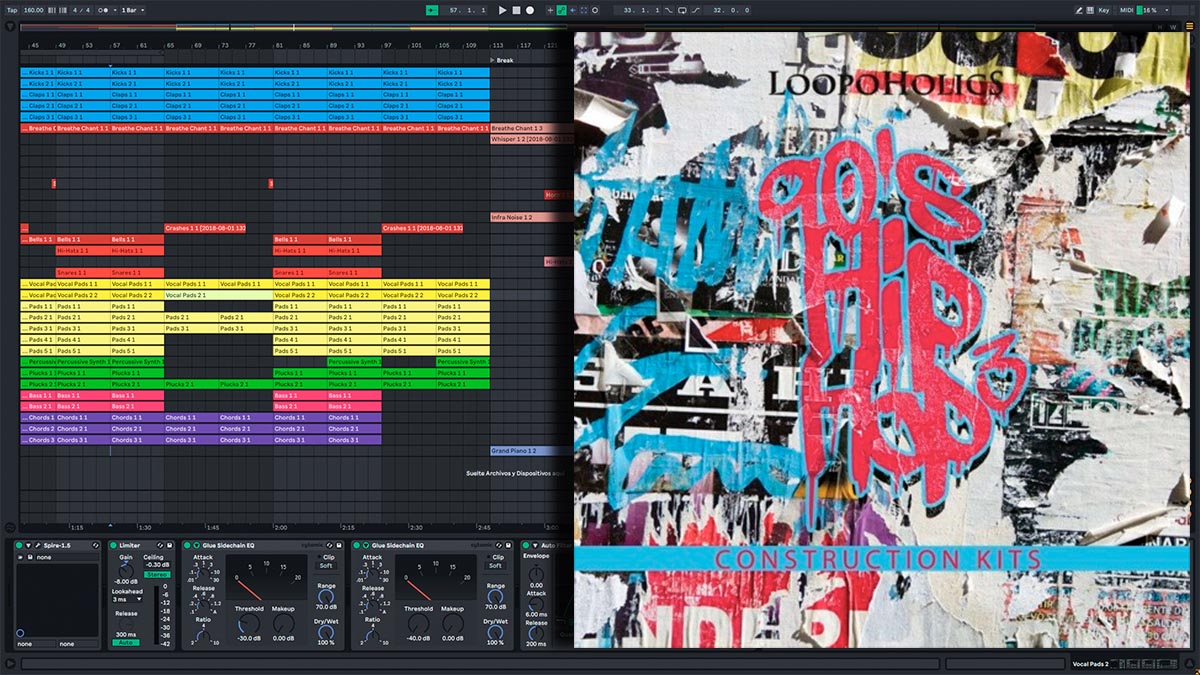The height and width of the screenshot is (675, 1200).
Task: Toggle second Glue Sidechain EQ device activator
Action: (x=358, y=545)
